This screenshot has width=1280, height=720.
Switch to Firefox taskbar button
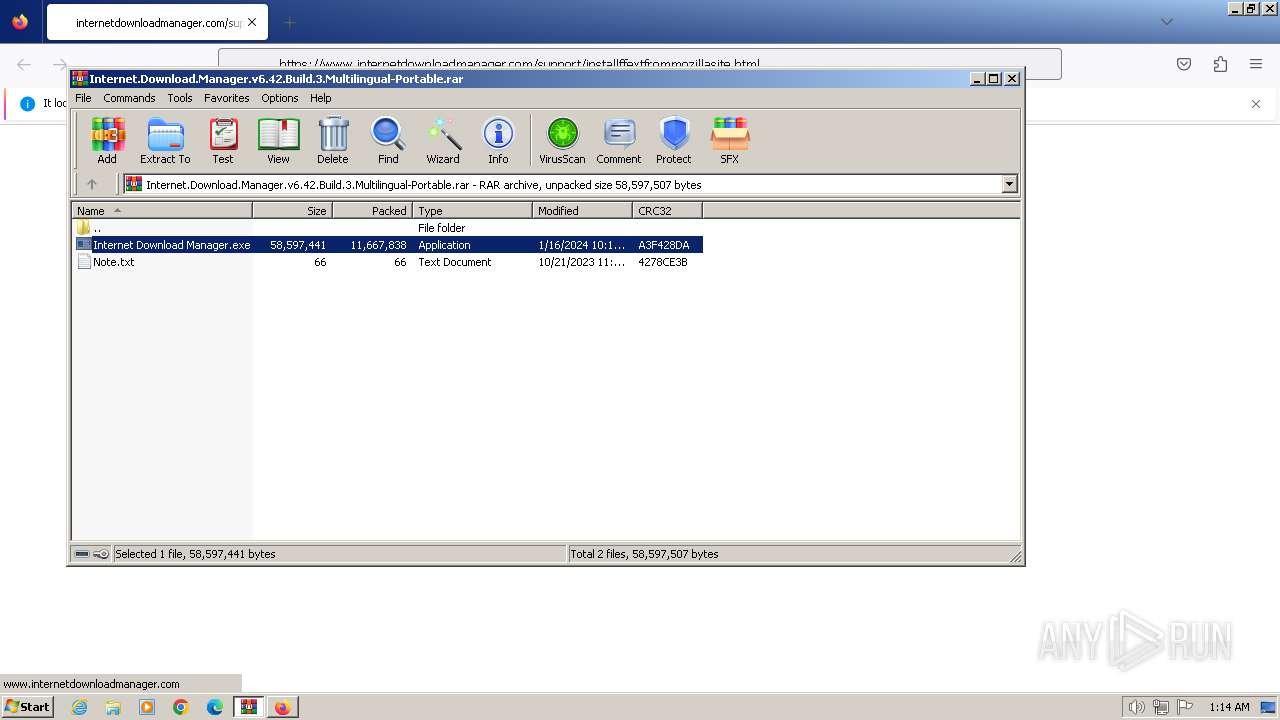[x=283, y=707]
